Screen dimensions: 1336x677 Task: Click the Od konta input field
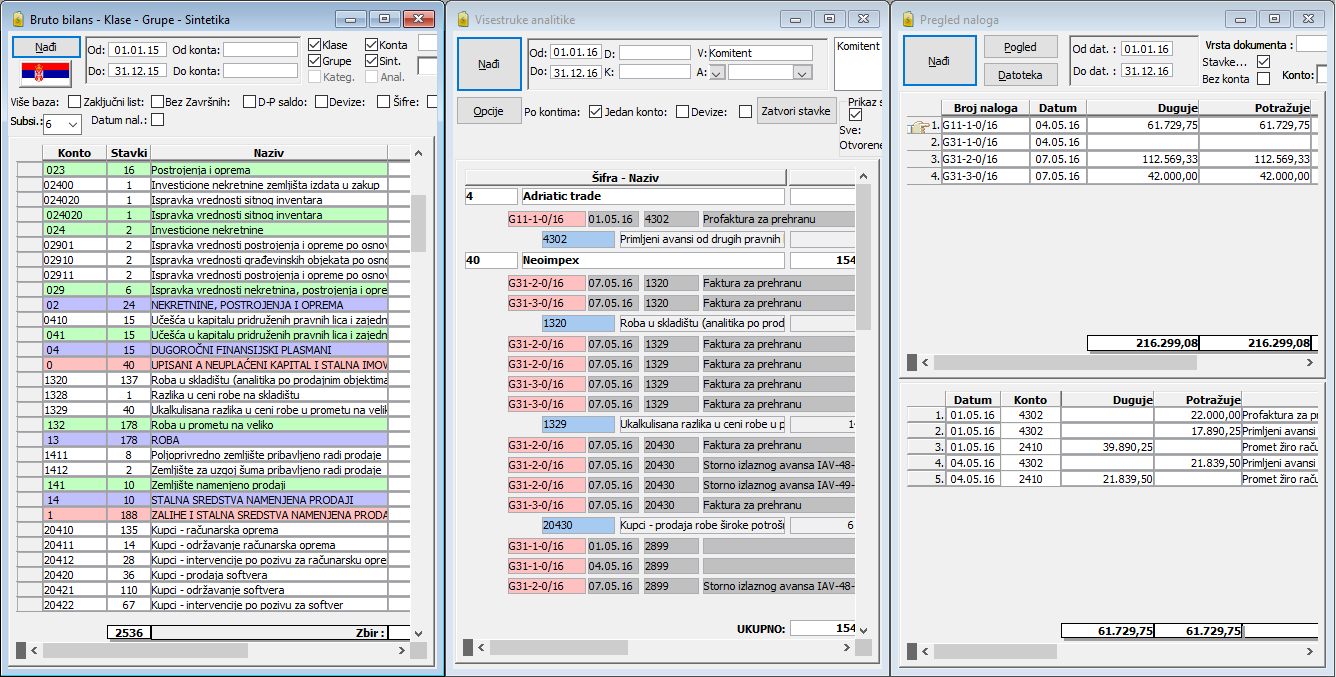(260, 50)
